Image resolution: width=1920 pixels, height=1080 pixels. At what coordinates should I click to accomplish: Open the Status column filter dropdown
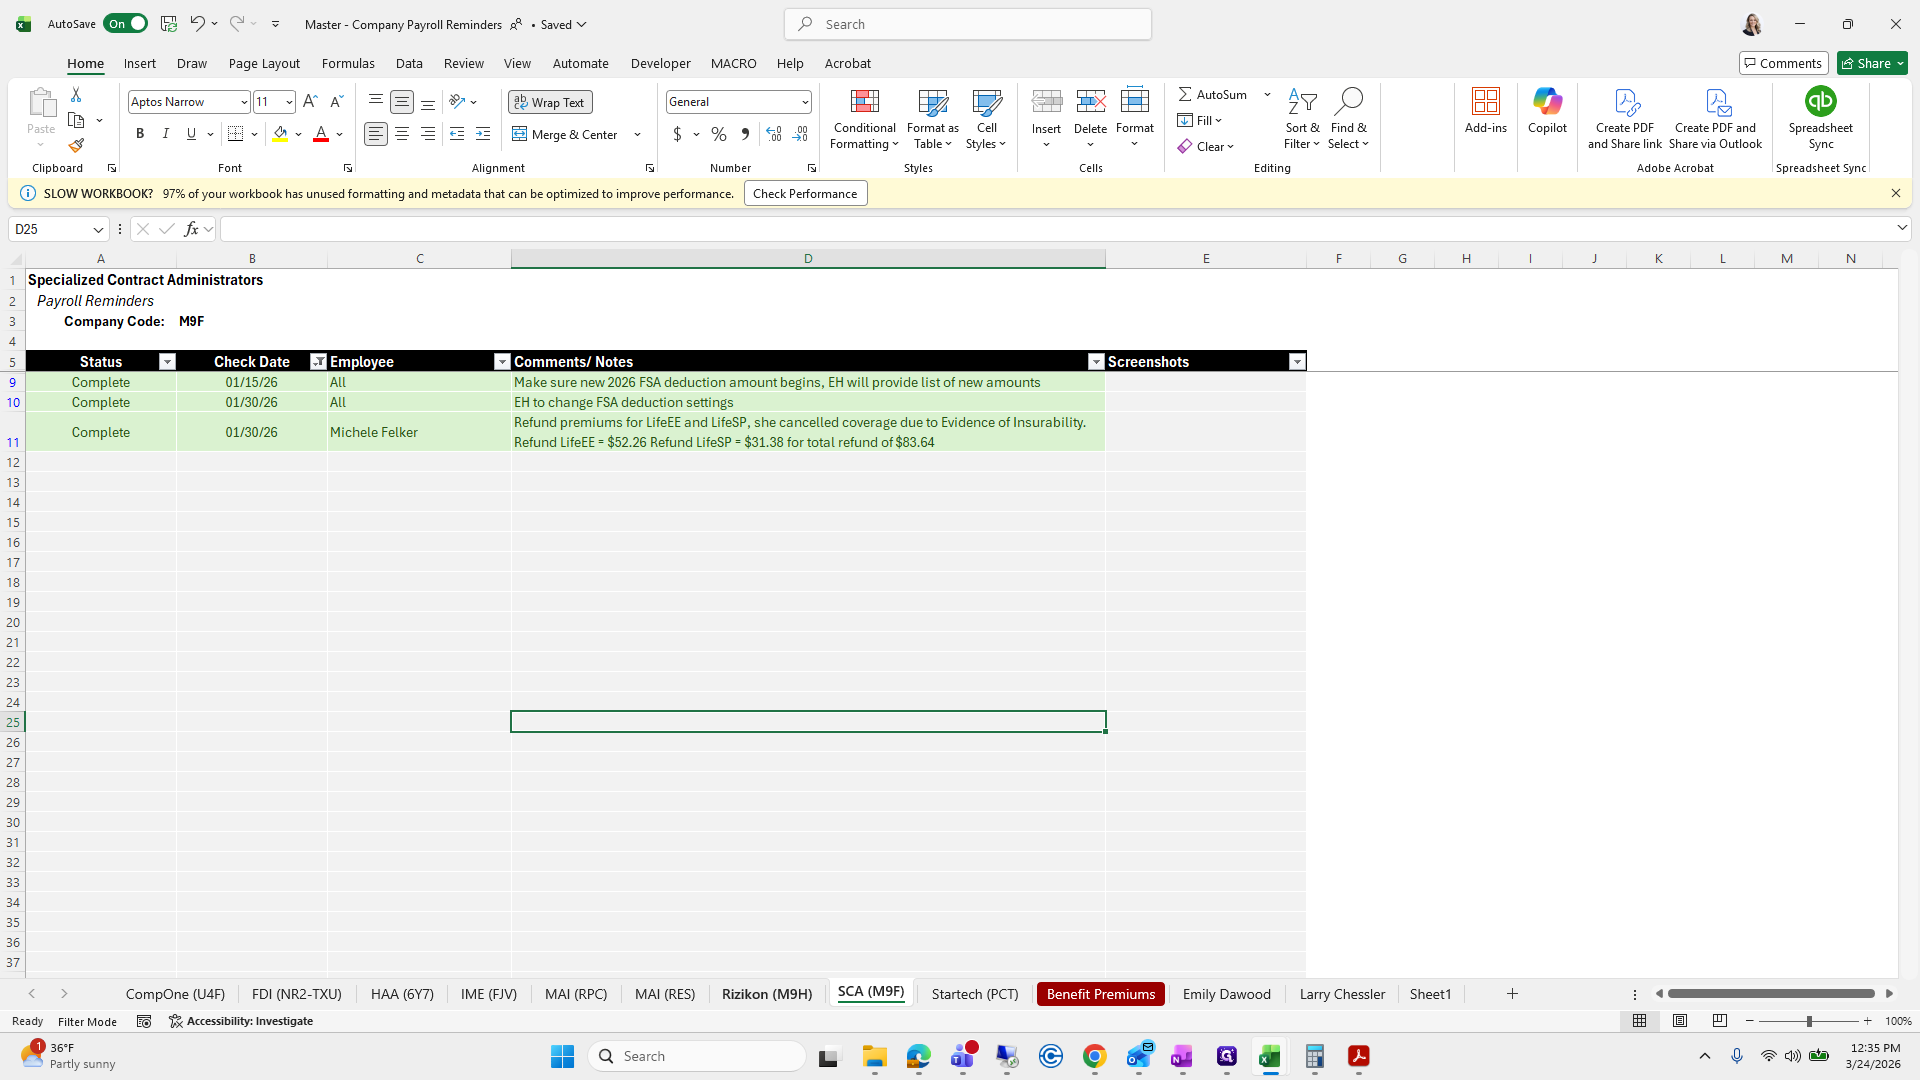coord(167,362)
